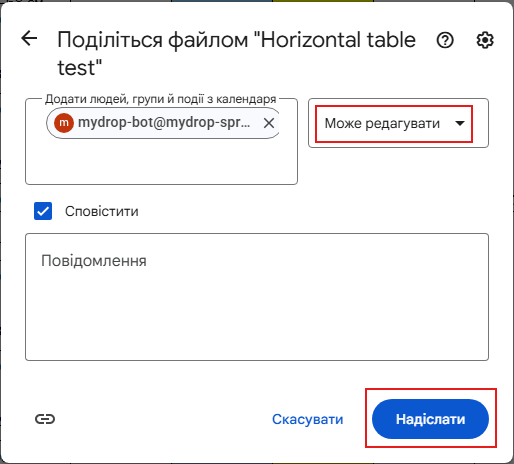Click the Сповістити checkbox label
The width and height of the screenshot is (514, 464).
[102, 211]
